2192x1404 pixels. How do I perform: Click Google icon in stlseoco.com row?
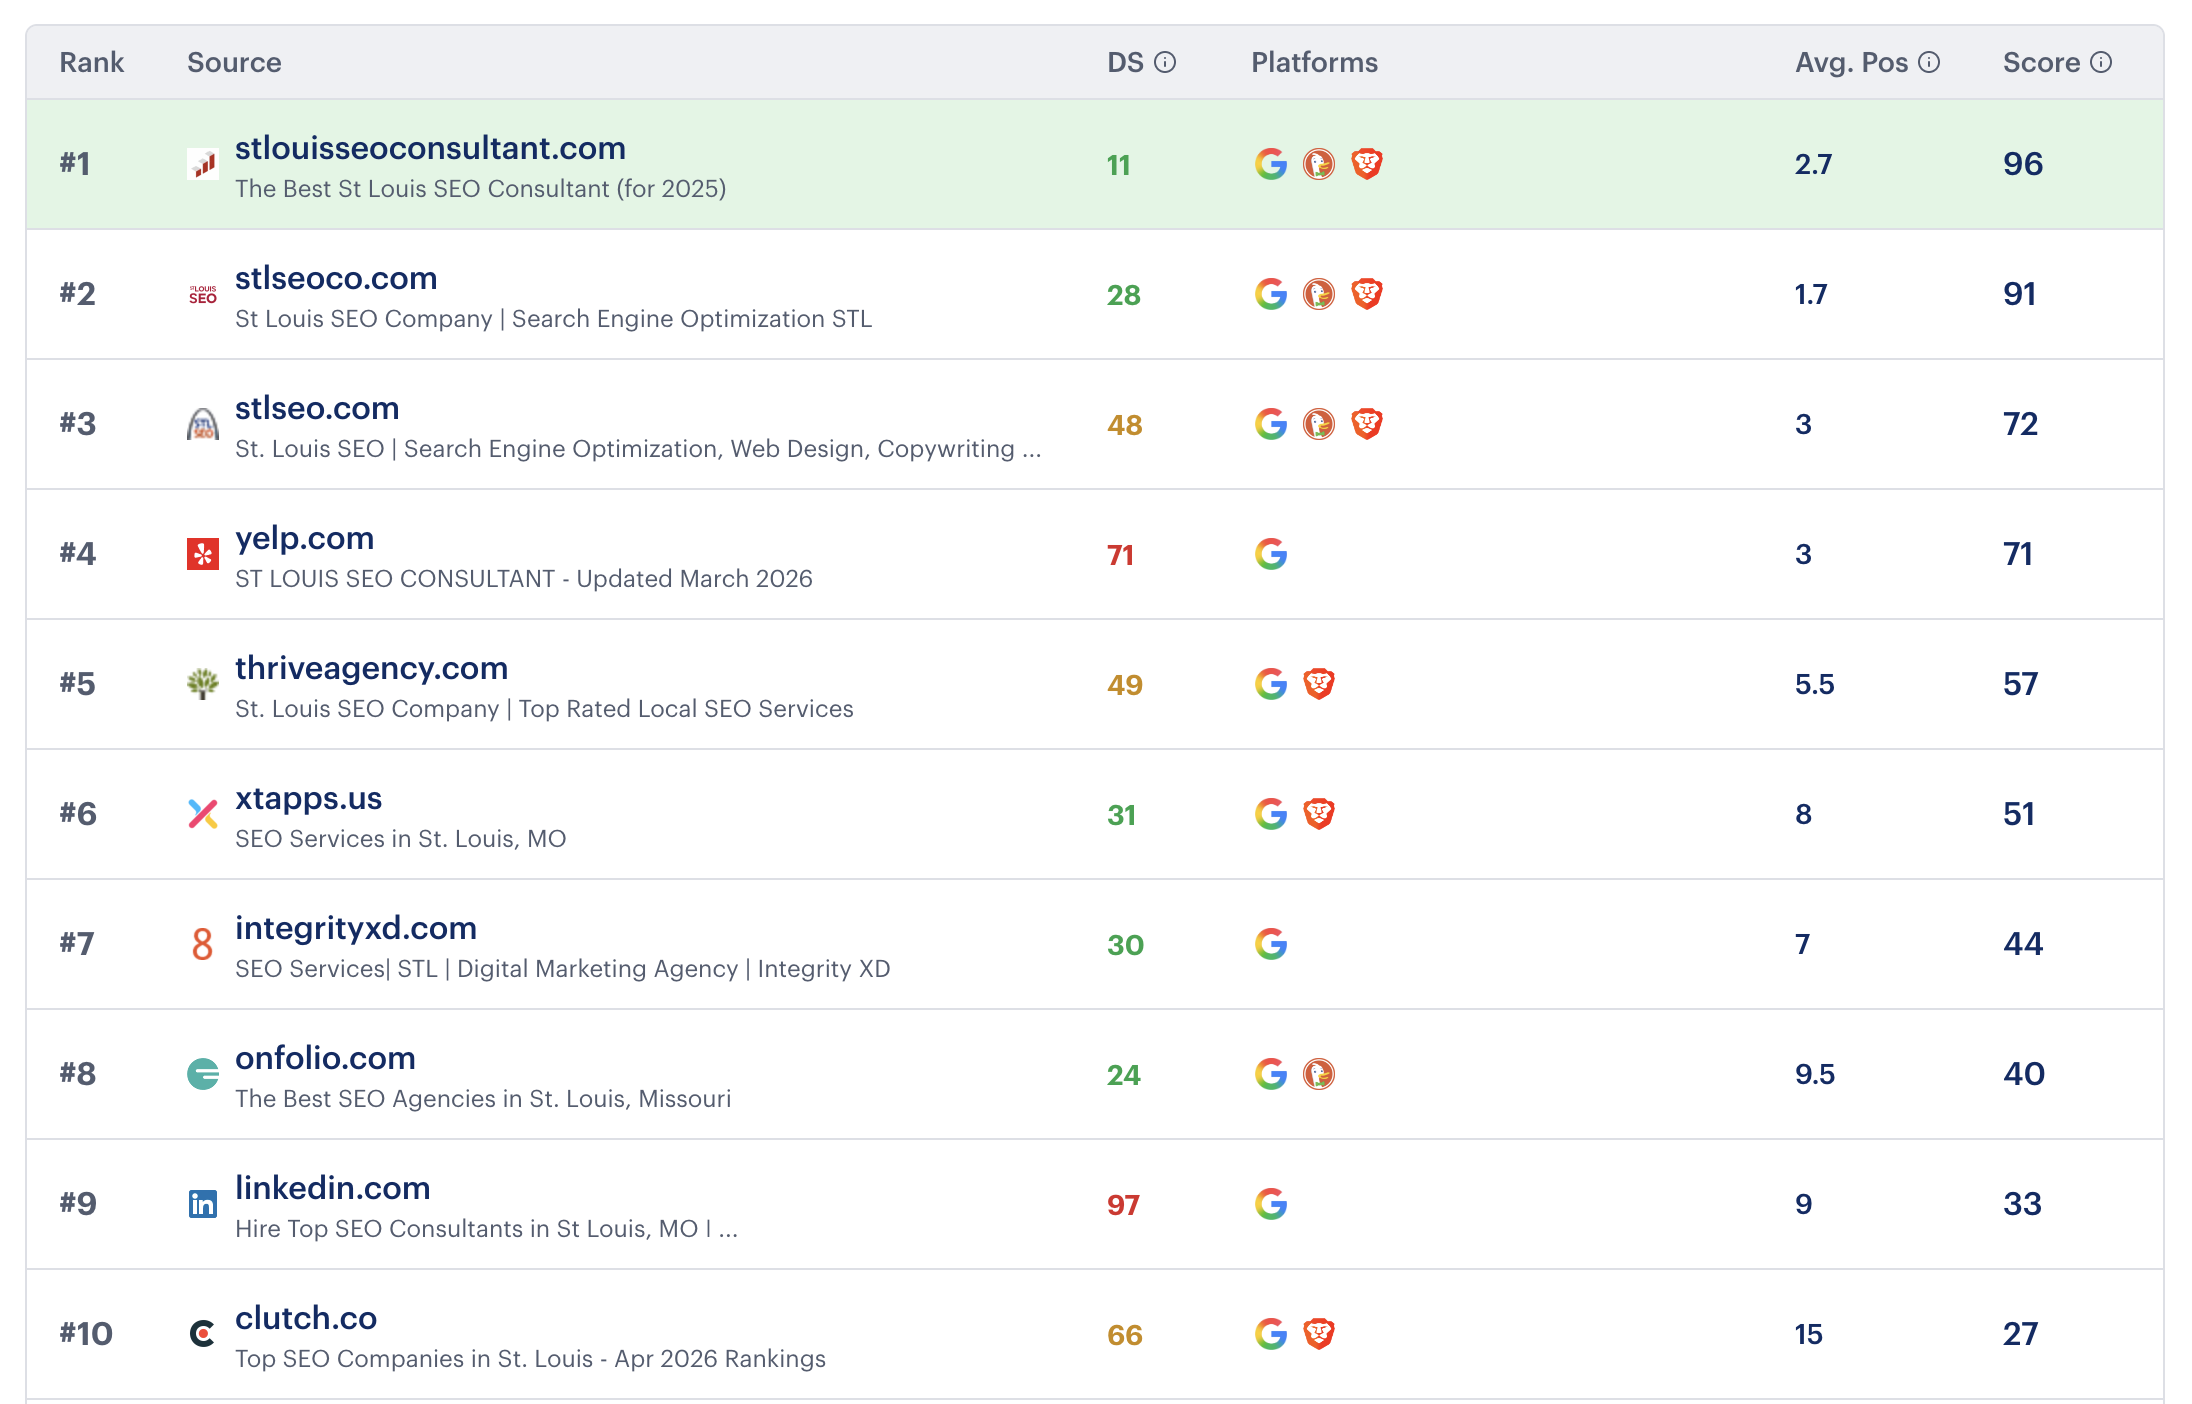[1271, 294]
